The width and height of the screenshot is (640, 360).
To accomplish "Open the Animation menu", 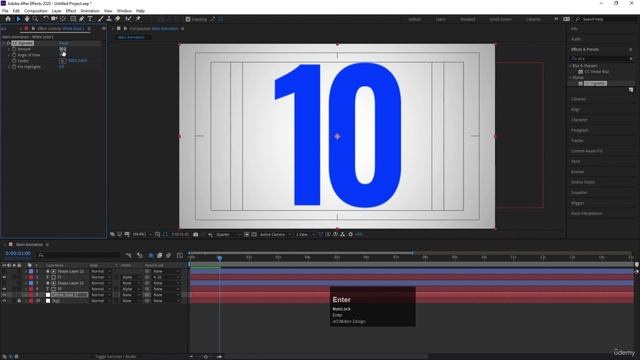I will click(90, 11).
